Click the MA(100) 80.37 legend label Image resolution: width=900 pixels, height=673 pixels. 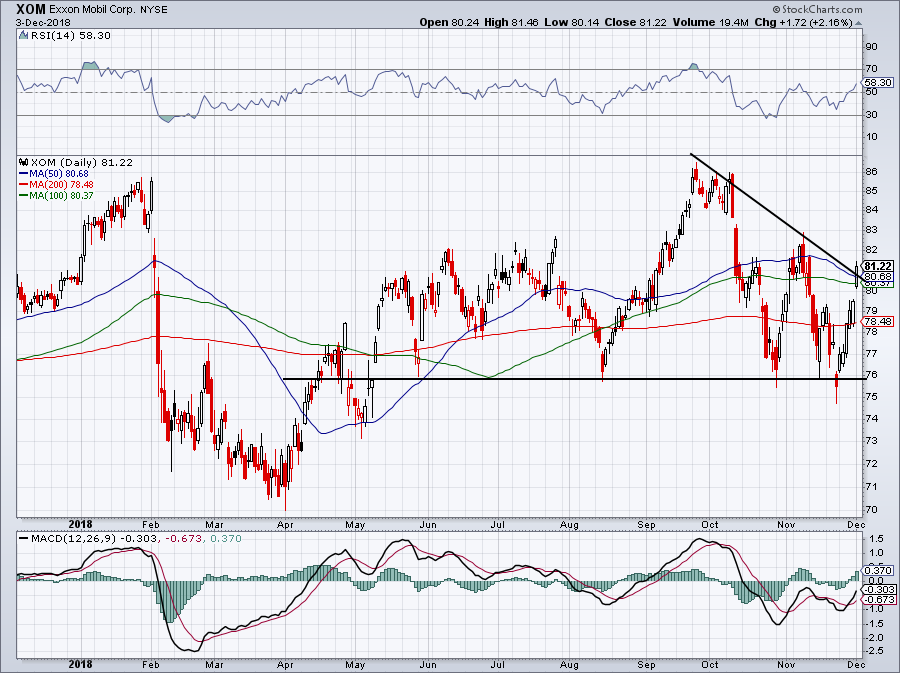61,196
